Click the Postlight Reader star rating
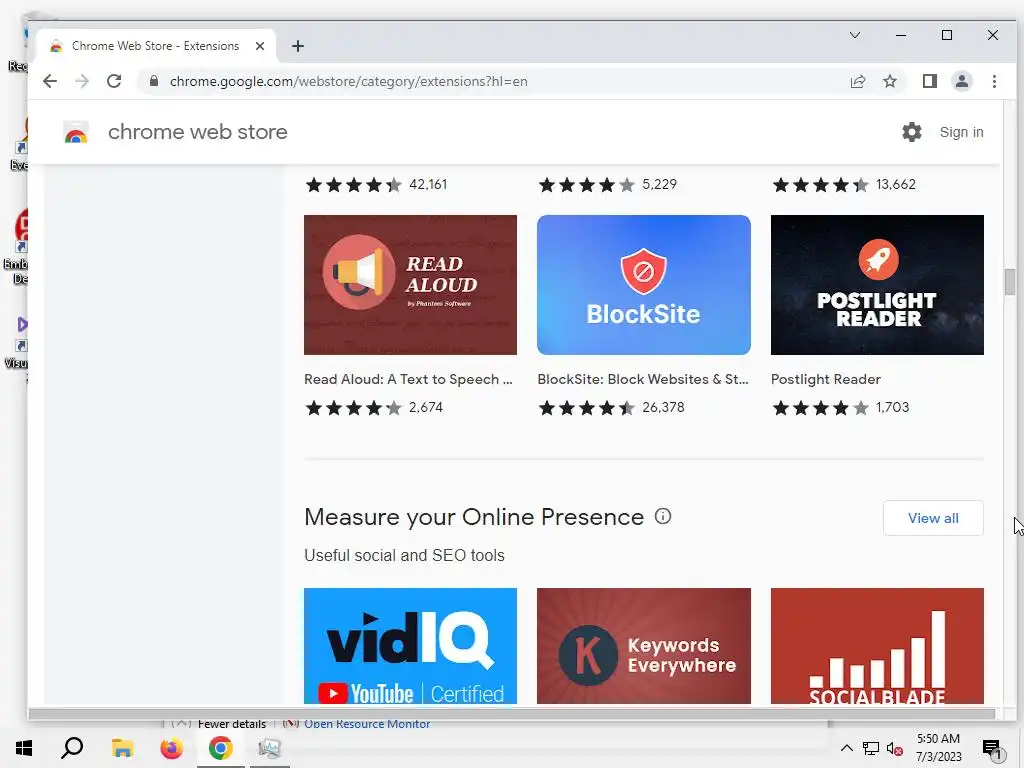 click(820, 408)
